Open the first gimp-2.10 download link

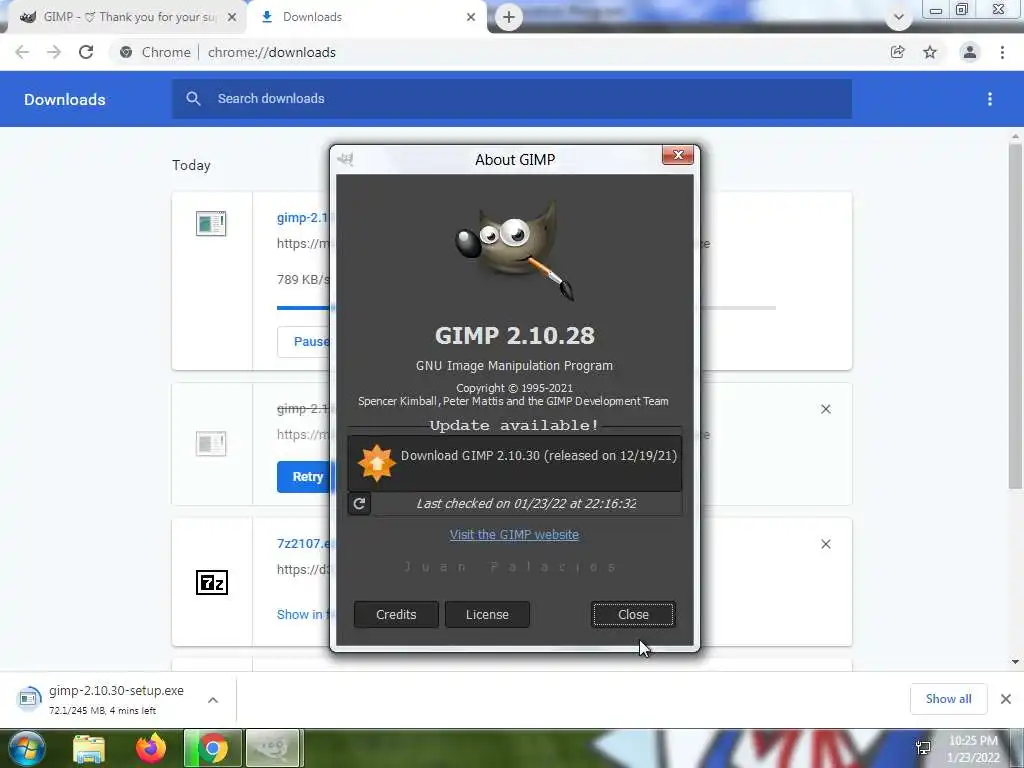pos(304,217)
